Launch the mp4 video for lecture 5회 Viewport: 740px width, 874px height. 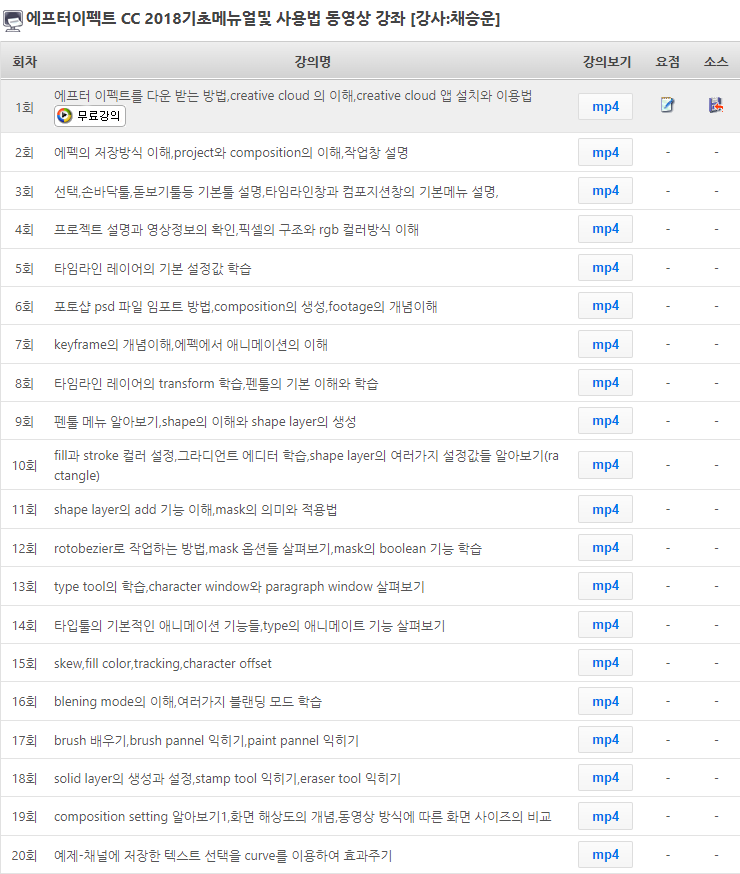[605, 268]
